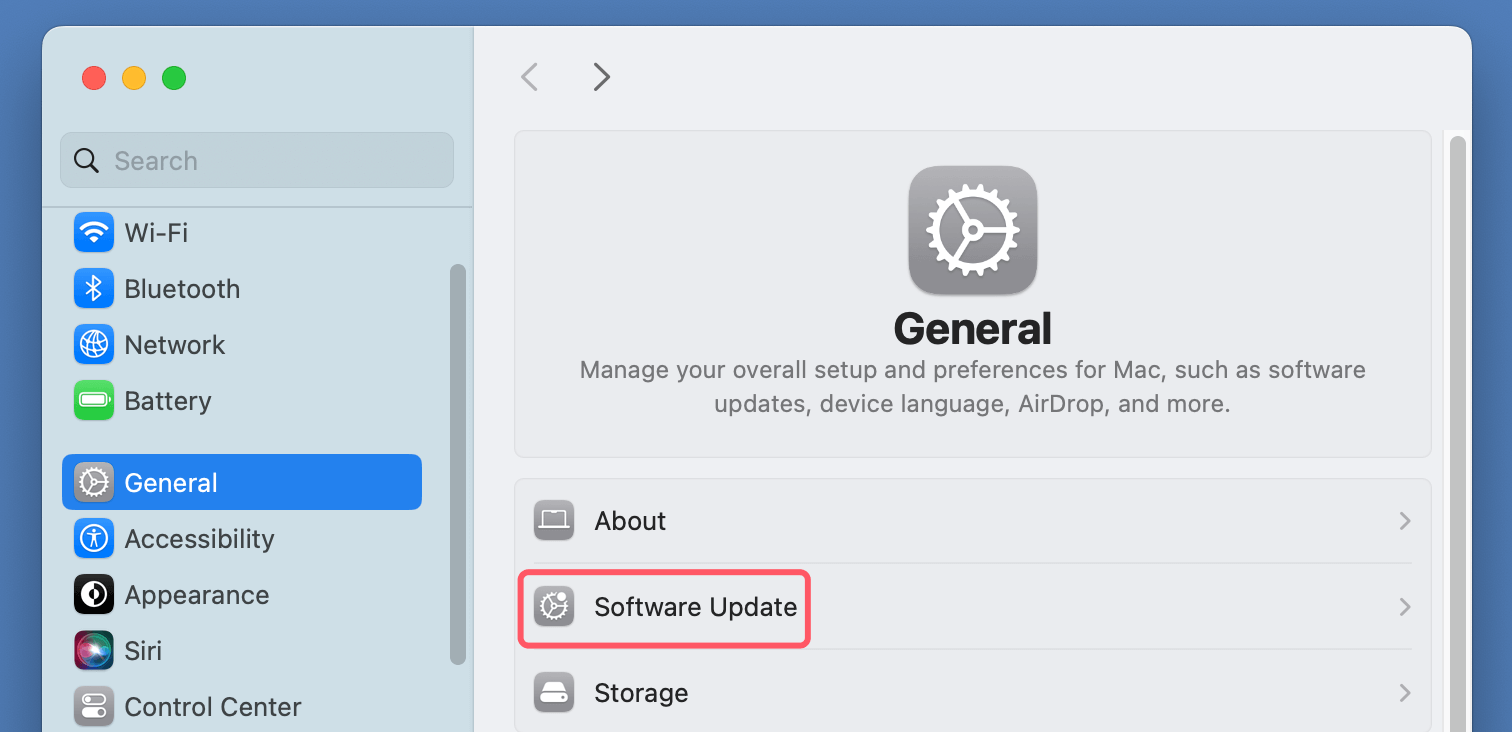
Task: Open Software Update via its chevron
Action: (1405, 607)
